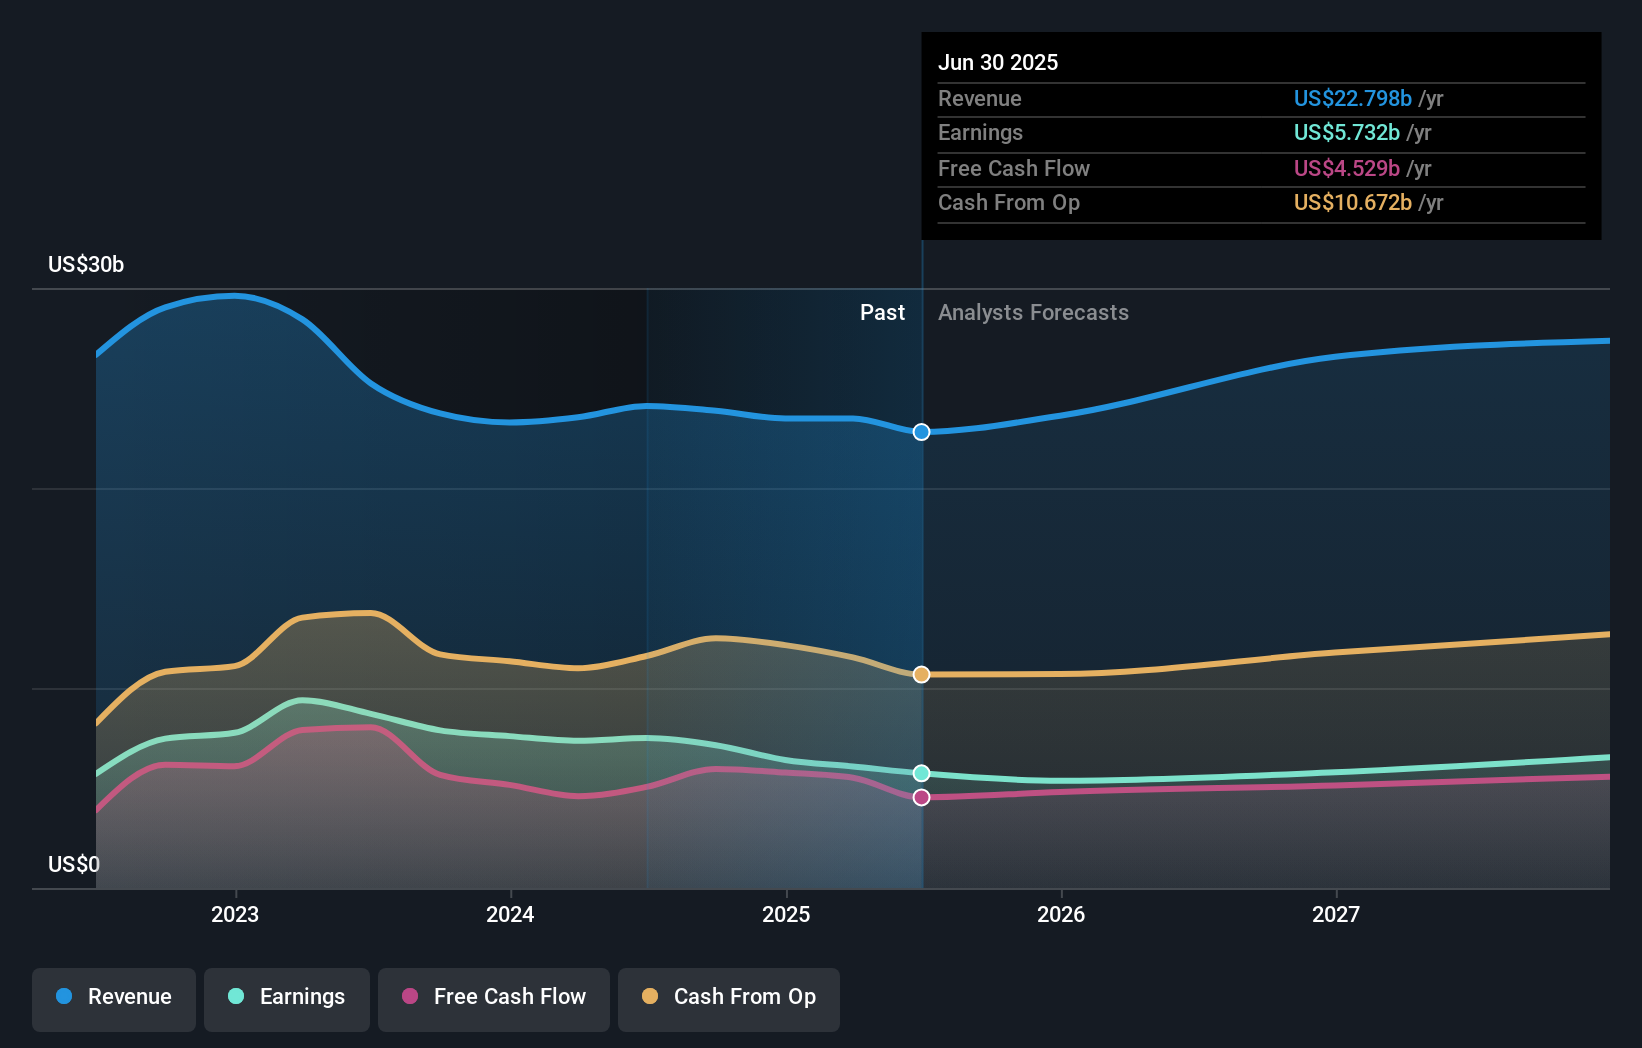Viewport: 1642px width, 1048px height.
Task: Select the Free Cash Flow chart marker
Action: pos(920,796)
